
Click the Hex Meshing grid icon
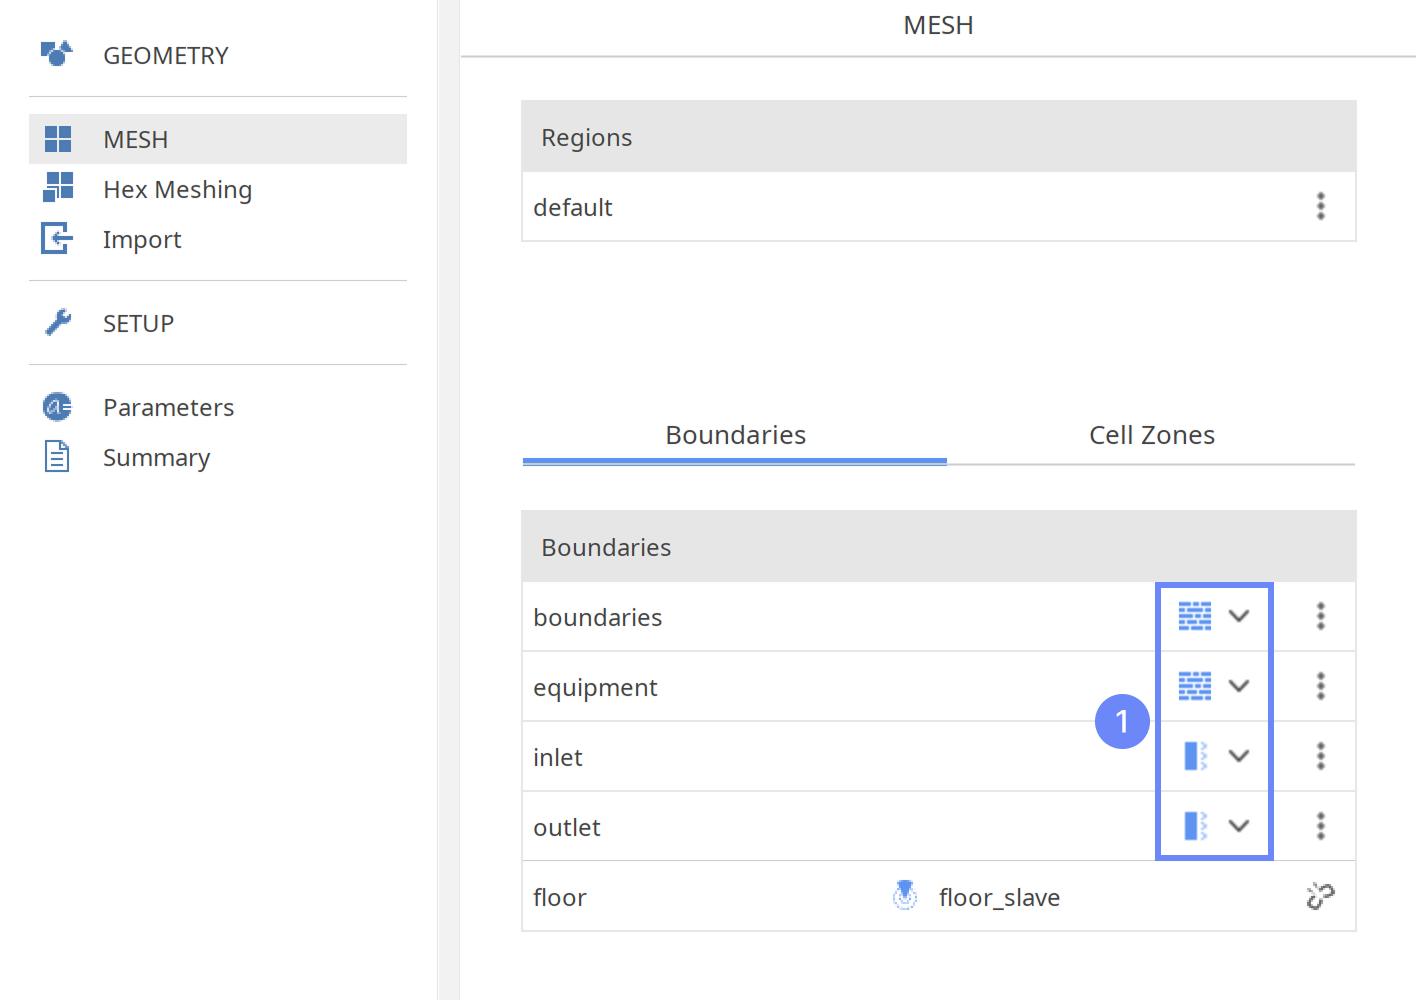click(58, 187)
